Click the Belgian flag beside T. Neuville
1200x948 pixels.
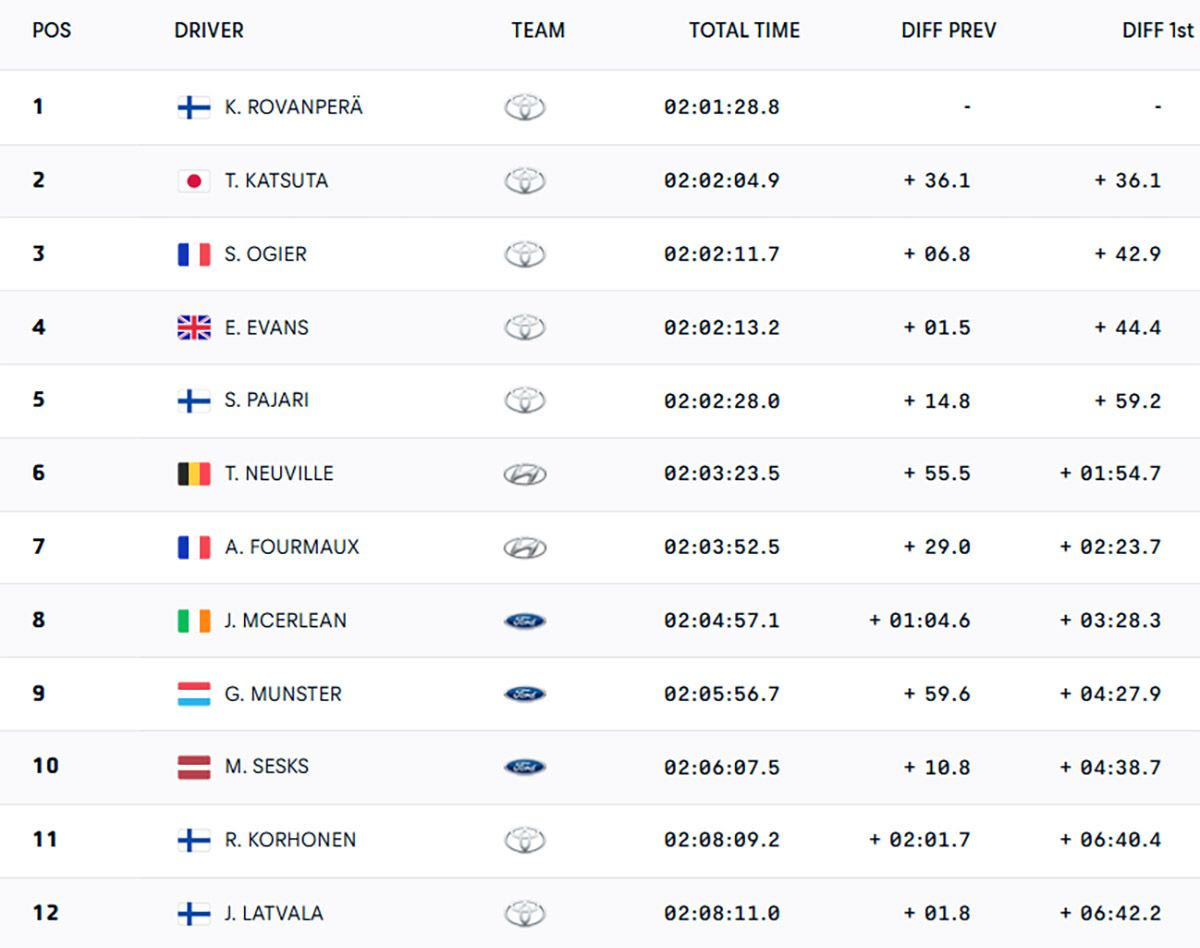click(194, 474)
